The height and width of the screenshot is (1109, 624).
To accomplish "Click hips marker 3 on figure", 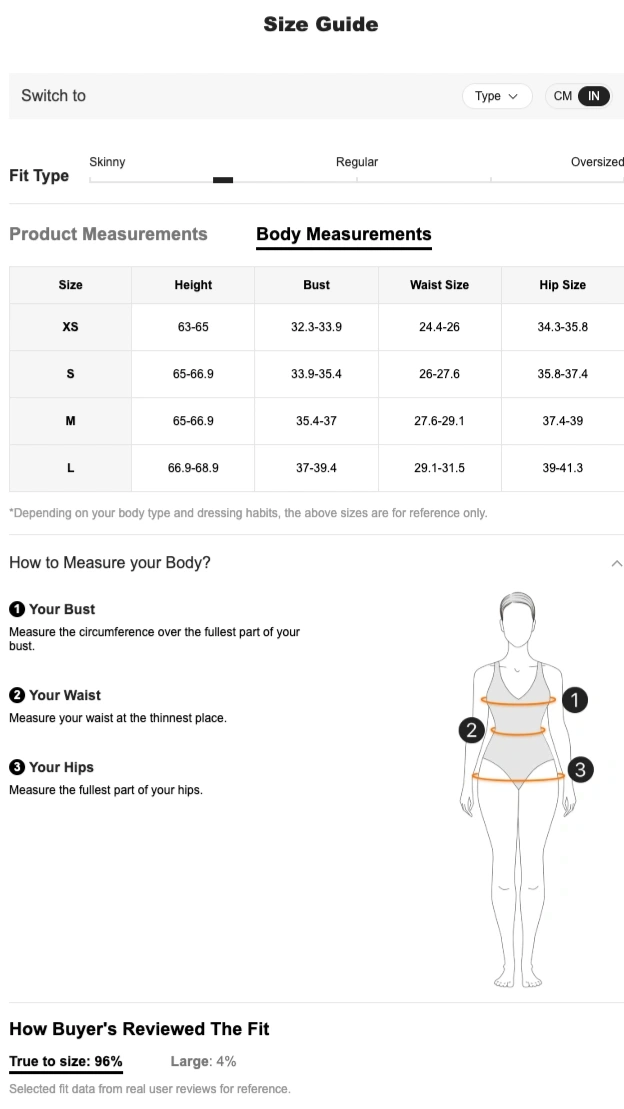I will pyautogui.click(x=580, y=769).
